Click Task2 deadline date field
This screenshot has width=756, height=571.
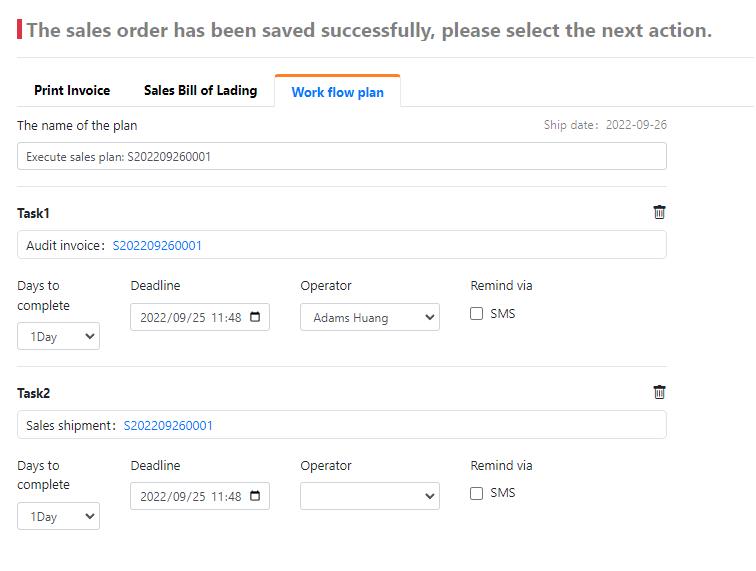200,496
